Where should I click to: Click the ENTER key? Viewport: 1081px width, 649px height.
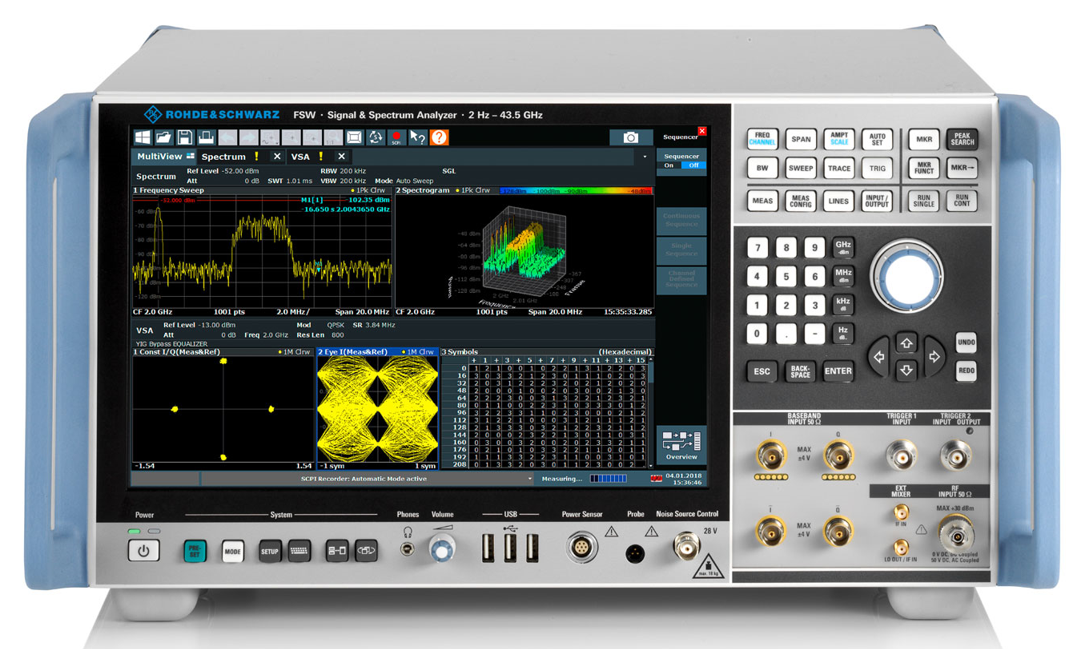[838, 371]
